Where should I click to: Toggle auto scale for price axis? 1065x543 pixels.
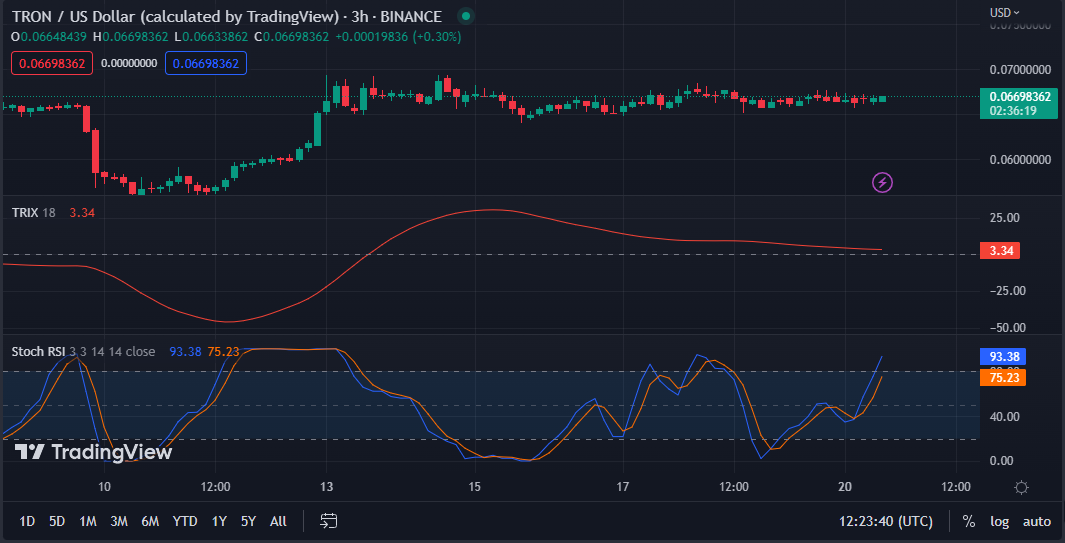[1036, 521]
